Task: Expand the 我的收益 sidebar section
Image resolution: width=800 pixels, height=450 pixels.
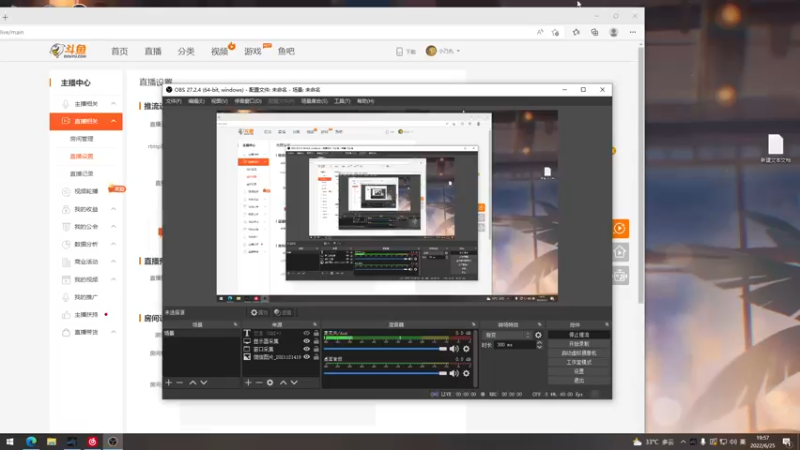Action: click(113, 209)
